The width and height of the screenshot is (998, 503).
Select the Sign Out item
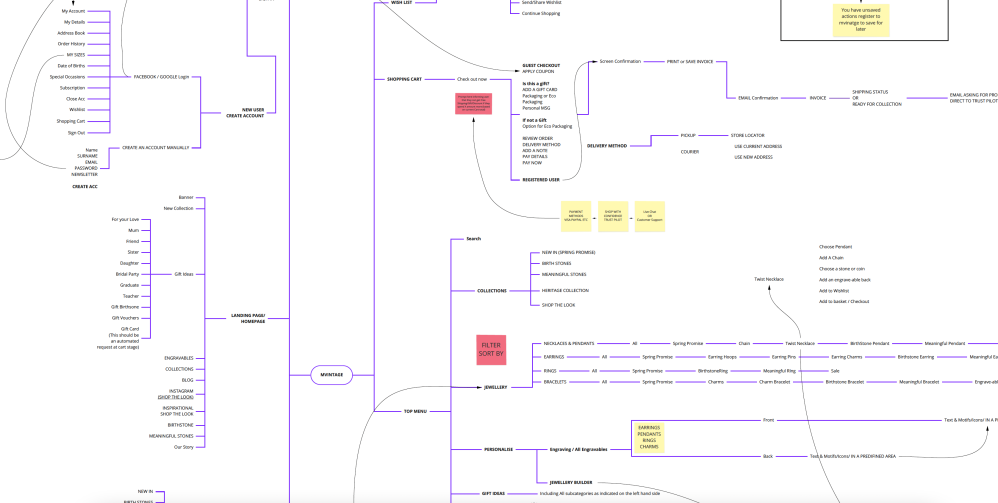(76, 132)
